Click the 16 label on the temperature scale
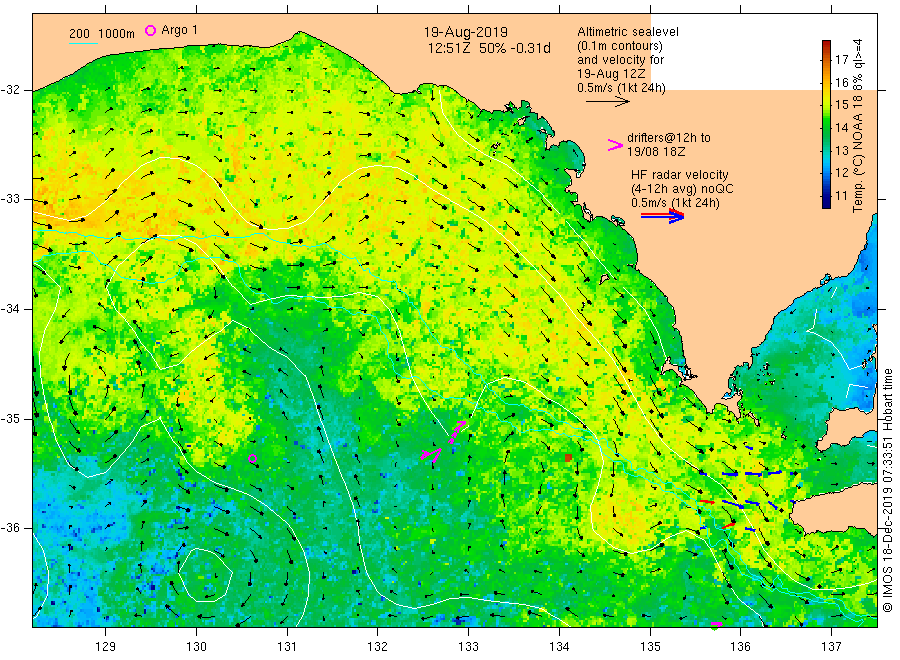900x660 pixels. click(x=841, y=83)
